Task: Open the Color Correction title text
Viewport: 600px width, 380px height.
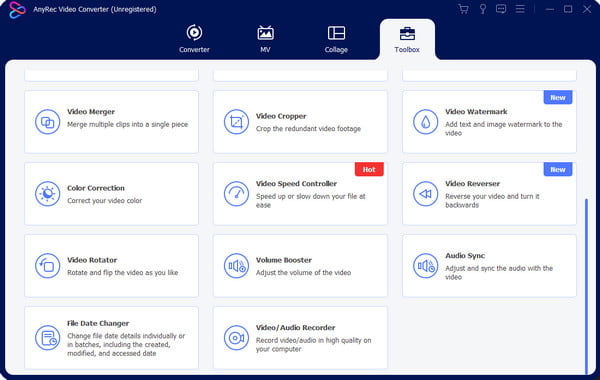Action: coord(96,188)
